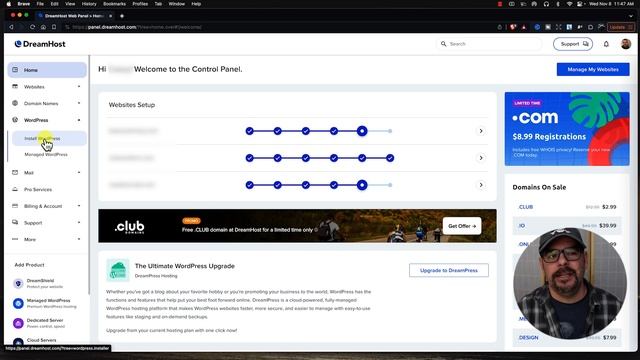Expand the Billing & Account section

click(79, 206)
